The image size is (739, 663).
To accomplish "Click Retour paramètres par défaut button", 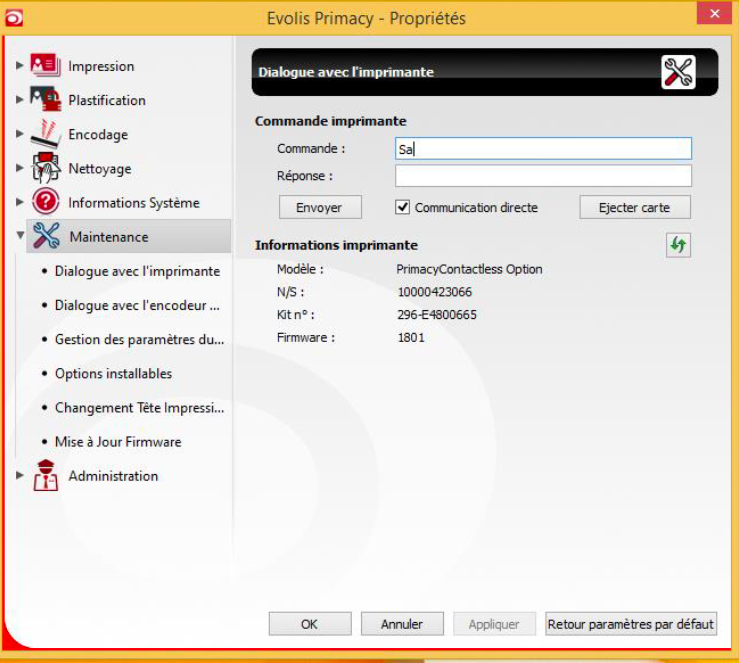I will point(631,624).
